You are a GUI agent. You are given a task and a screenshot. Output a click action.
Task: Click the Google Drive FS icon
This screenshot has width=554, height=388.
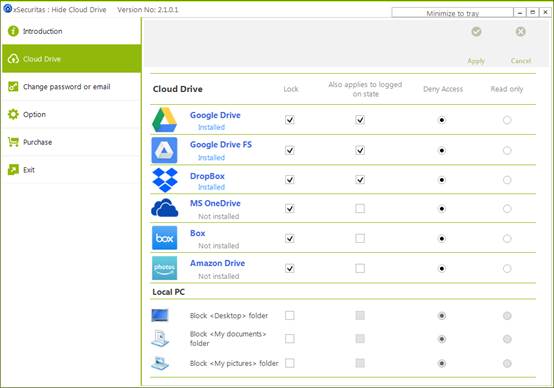coord(164,150)
